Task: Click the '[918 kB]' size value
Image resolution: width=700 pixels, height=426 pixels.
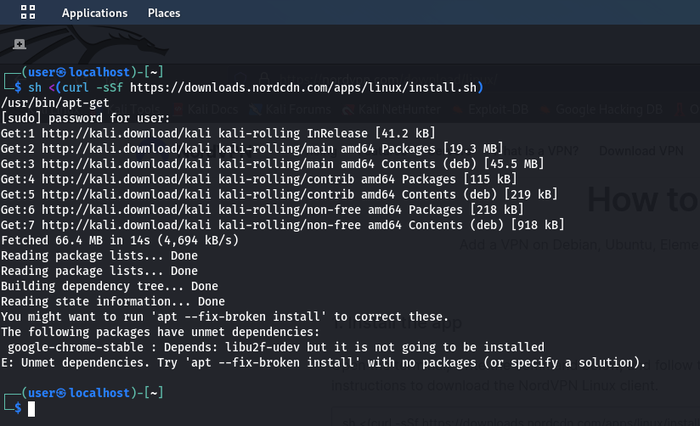Action: tap(538, 225)
